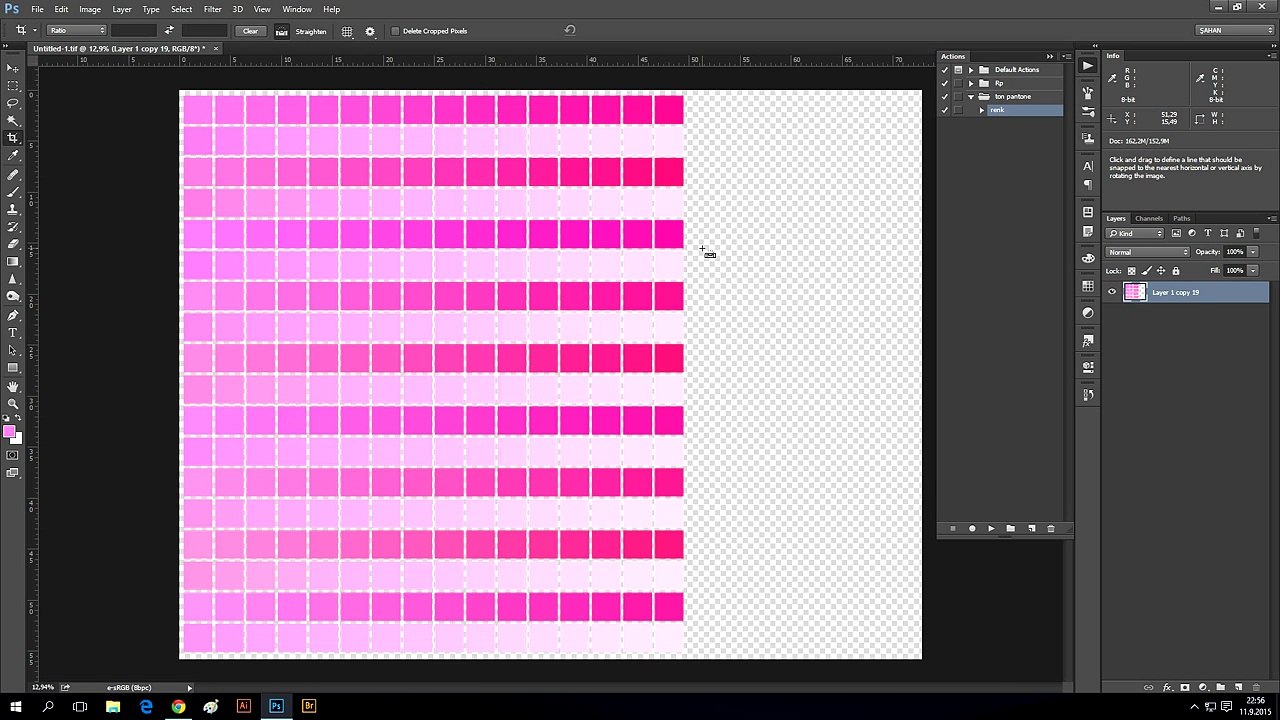Select the Move tool

click(13, 68)
